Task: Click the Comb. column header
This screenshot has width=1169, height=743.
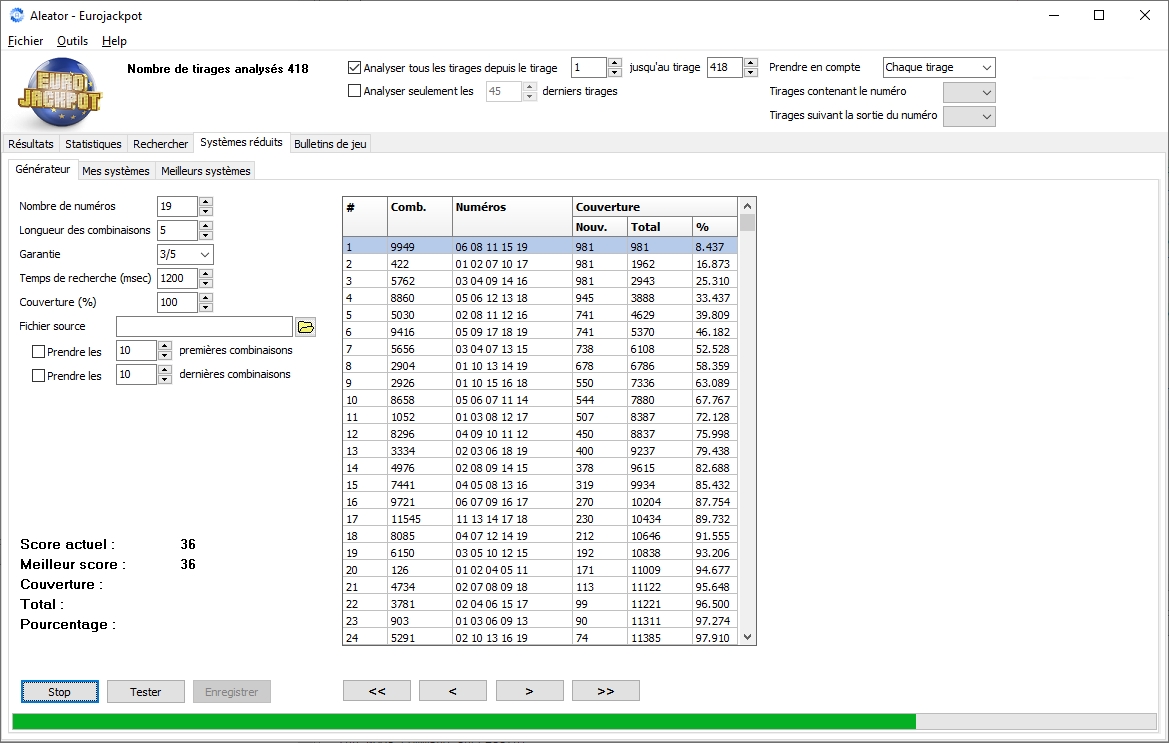Action: 420,216
